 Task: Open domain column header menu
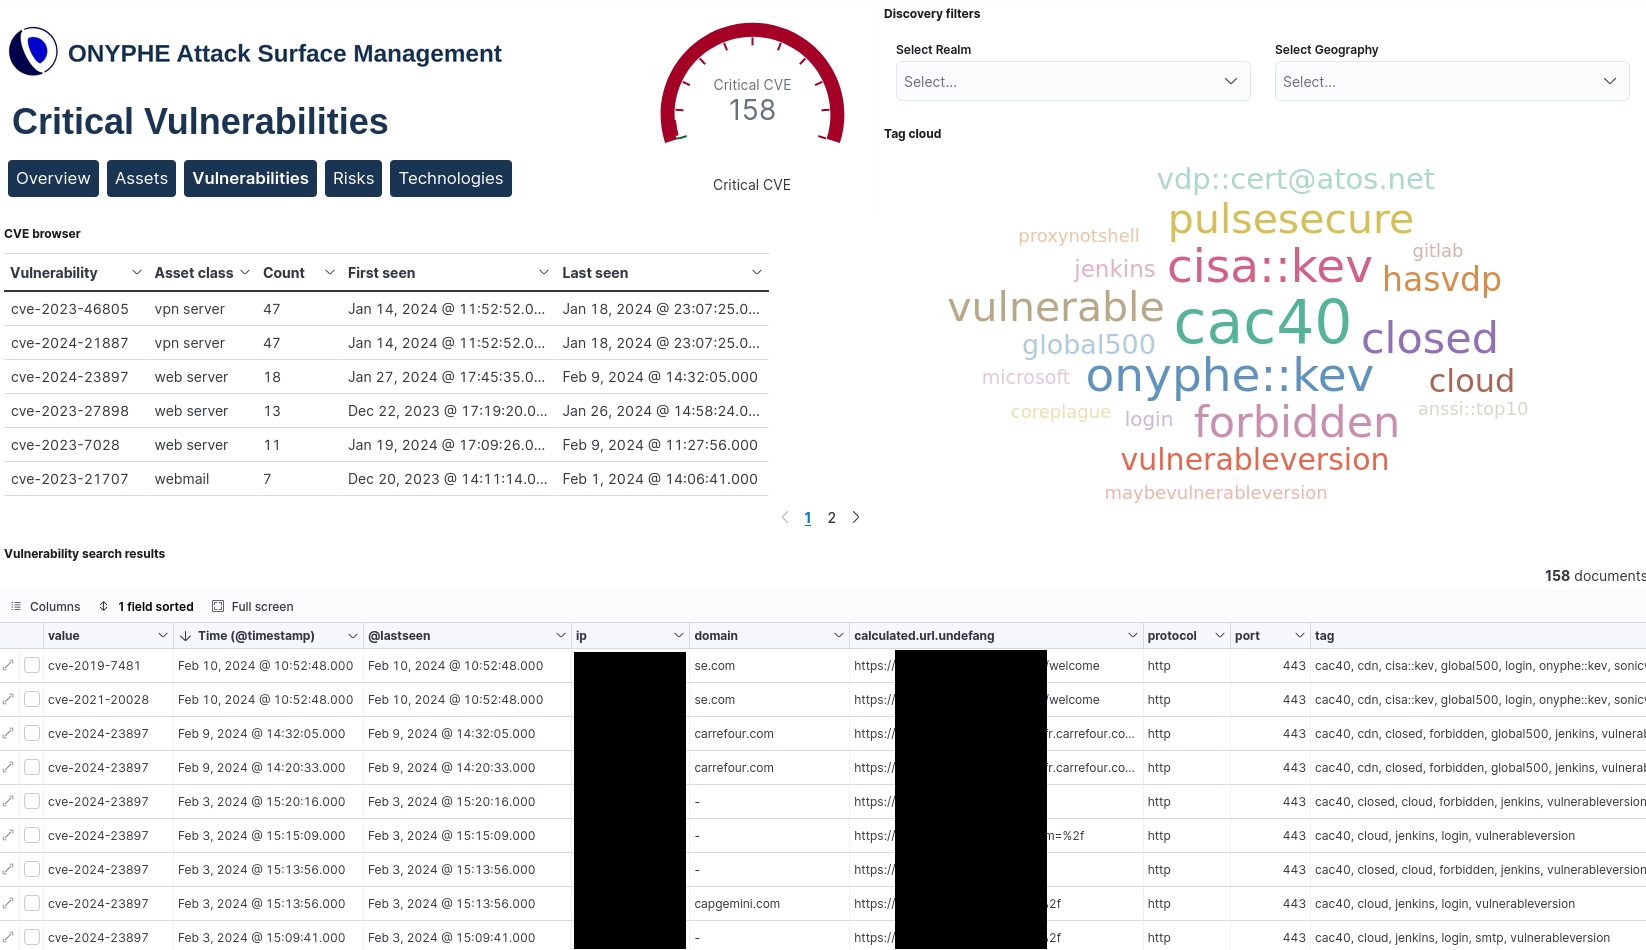[x=839, y=636]
